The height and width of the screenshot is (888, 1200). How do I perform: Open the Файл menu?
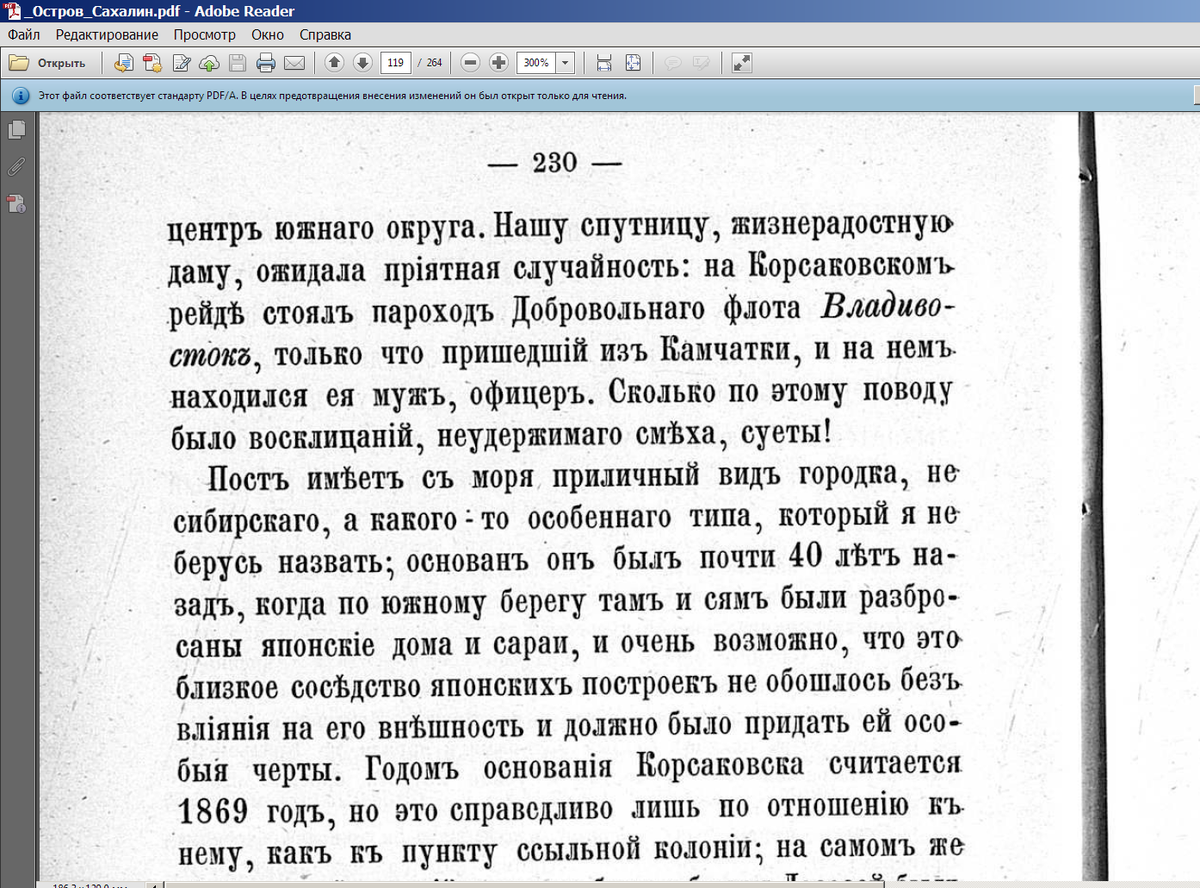click(23, 34)
